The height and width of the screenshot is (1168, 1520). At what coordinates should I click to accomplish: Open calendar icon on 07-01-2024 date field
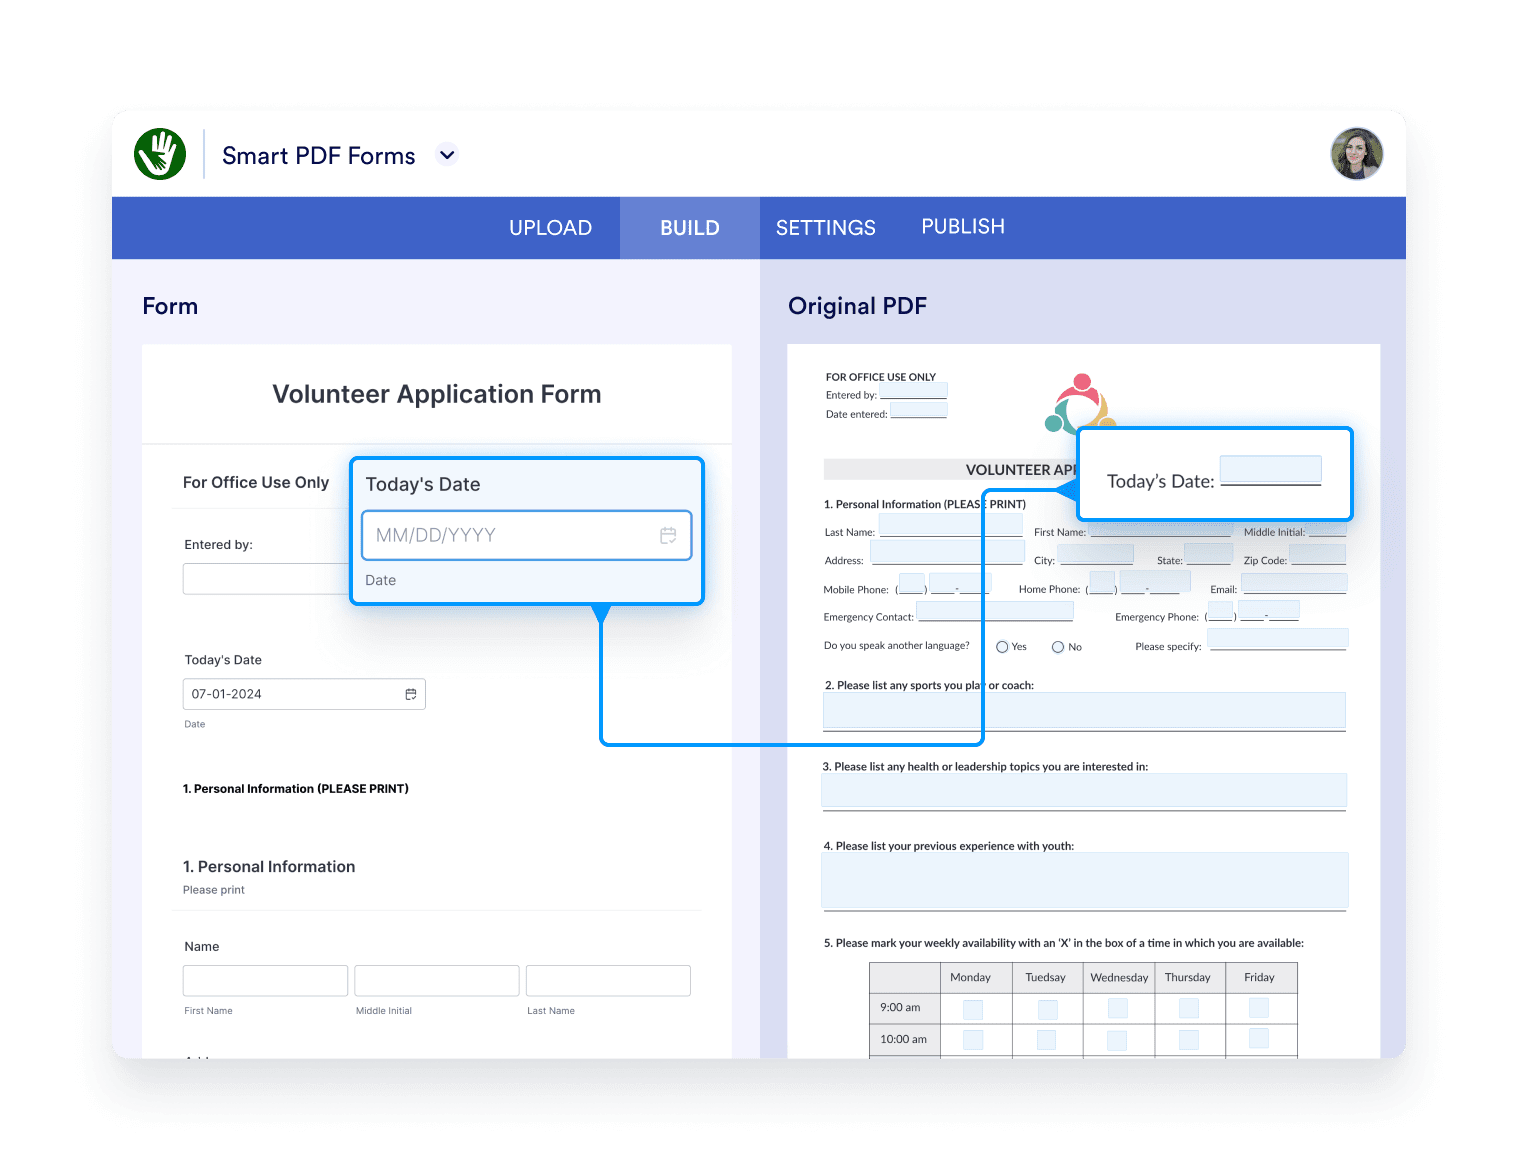click(x=410, y=693)
